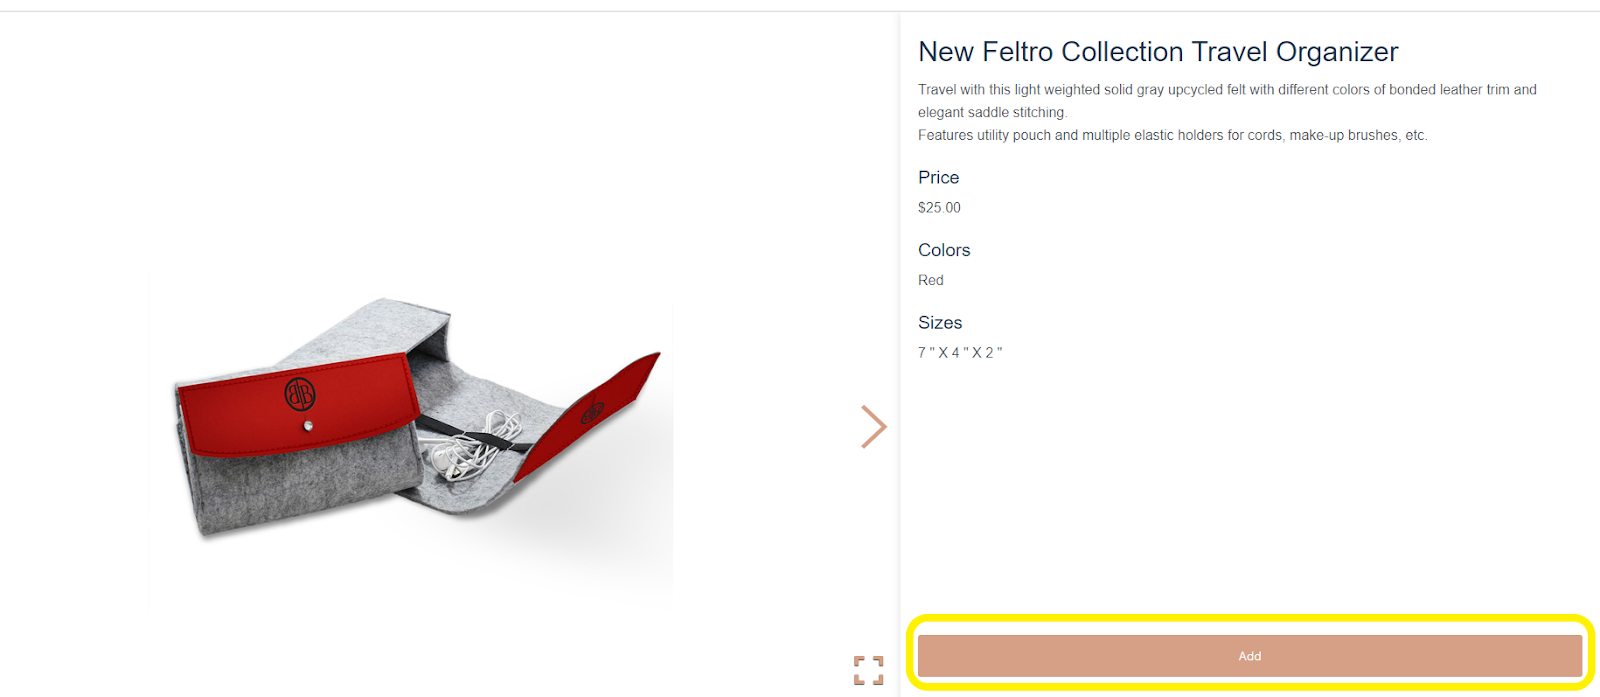The image size is (1600, 697).
Task: Click the monogram on the open red flap
Action: click(x=592, y=410)
